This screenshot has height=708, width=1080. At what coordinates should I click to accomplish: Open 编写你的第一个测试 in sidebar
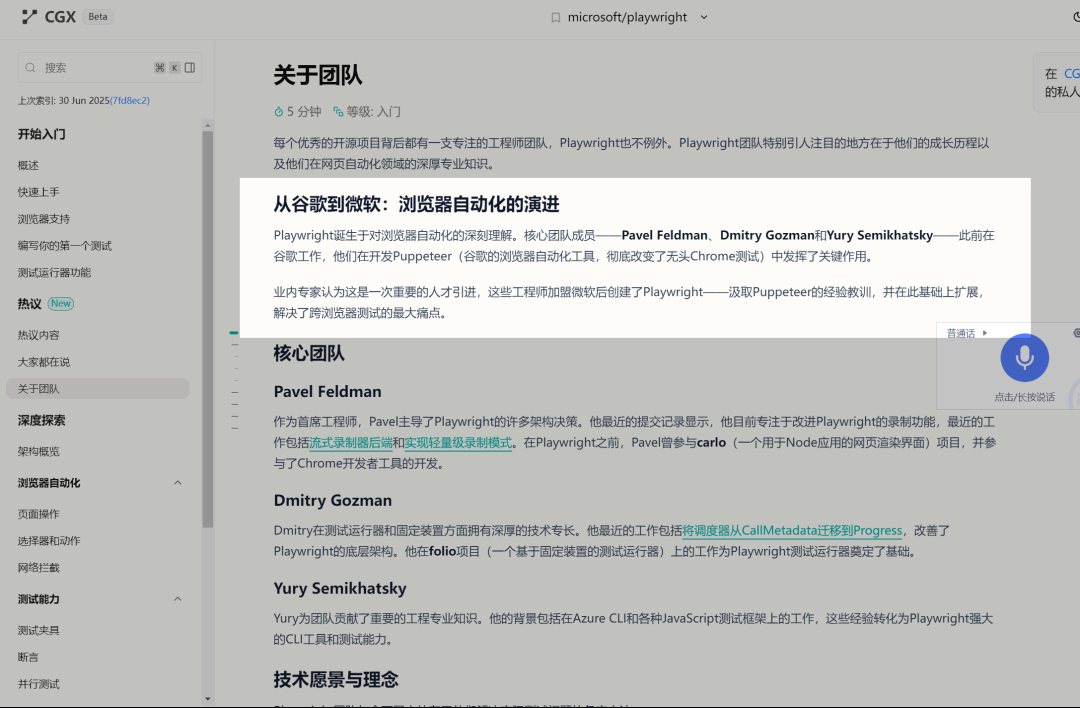[65, 246]
